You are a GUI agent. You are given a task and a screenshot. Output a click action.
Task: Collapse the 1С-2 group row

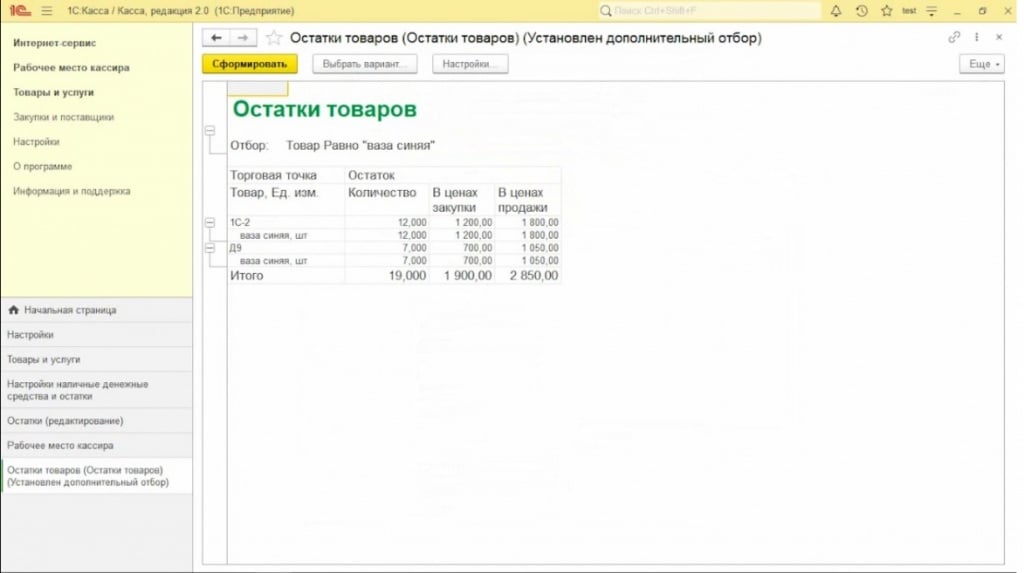[x=210, y=222]
